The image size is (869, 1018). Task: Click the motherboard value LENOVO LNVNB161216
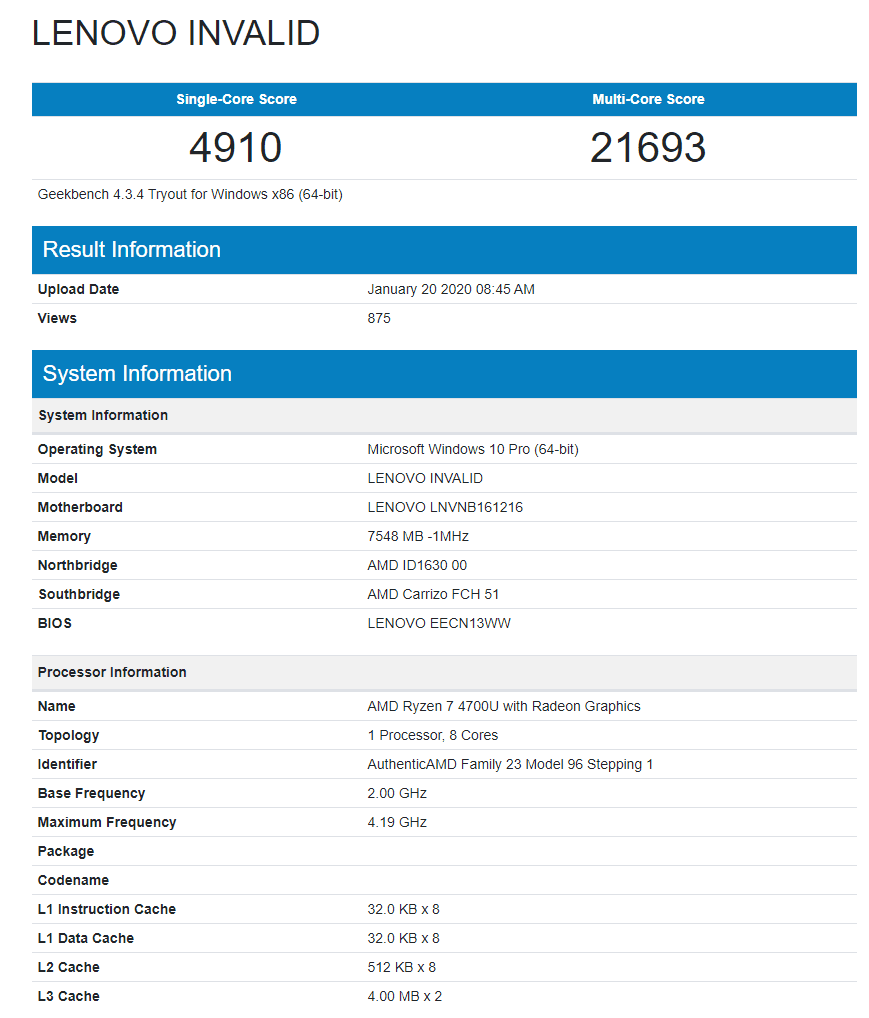[x=445, y=507]
